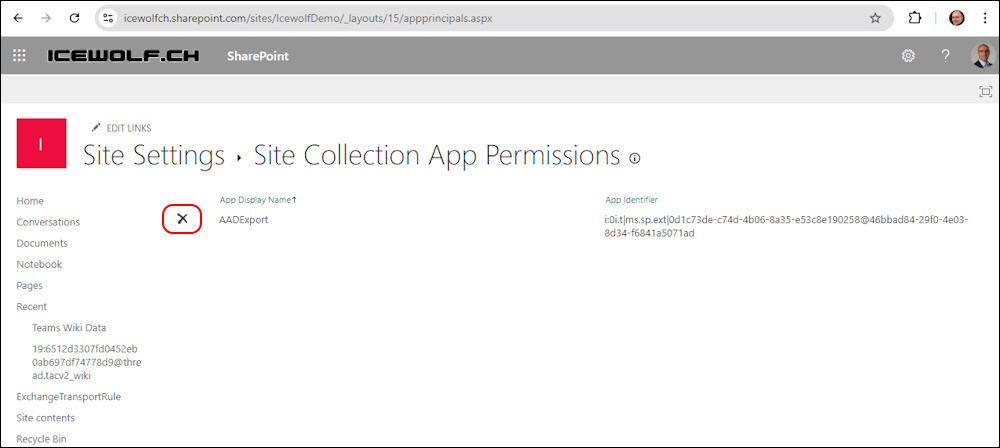Toggle focus on content mode icon
This screenshot has width=1000, height=448.
coord(985,91)
